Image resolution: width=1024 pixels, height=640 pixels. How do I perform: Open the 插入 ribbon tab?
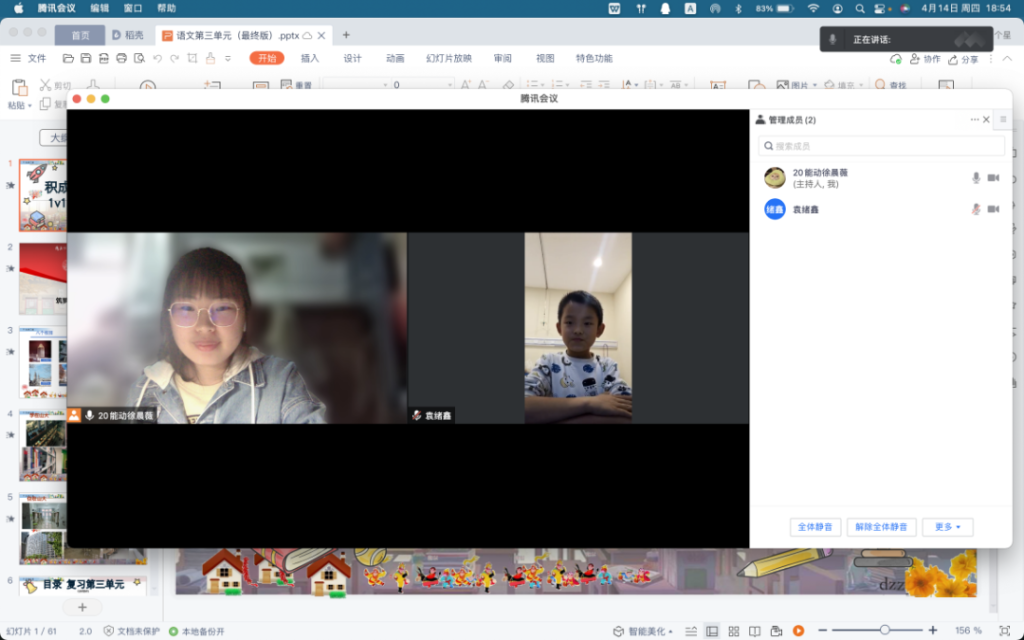(x=310, y=58)
